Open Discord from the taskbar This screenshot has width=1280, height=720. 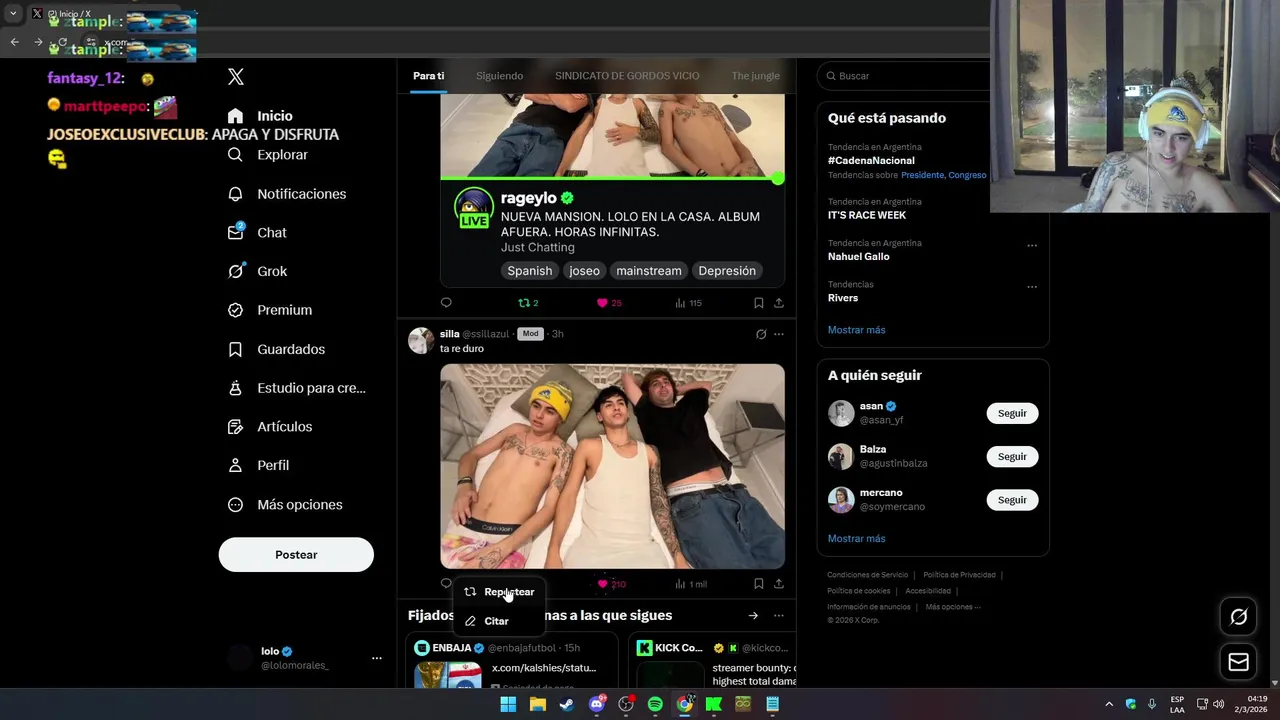(x=597, y=704)
